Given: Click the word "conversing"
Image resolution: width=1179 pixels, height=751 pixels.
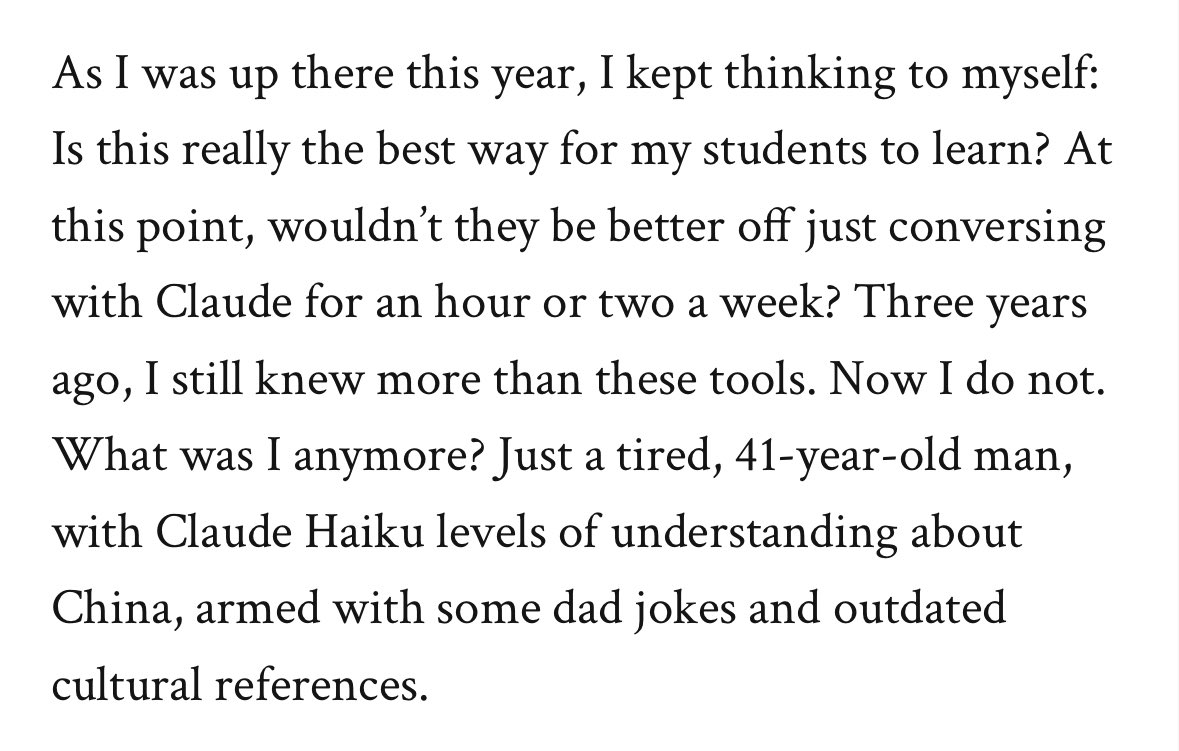Looking at the screenshot, I should coord(997,226).
